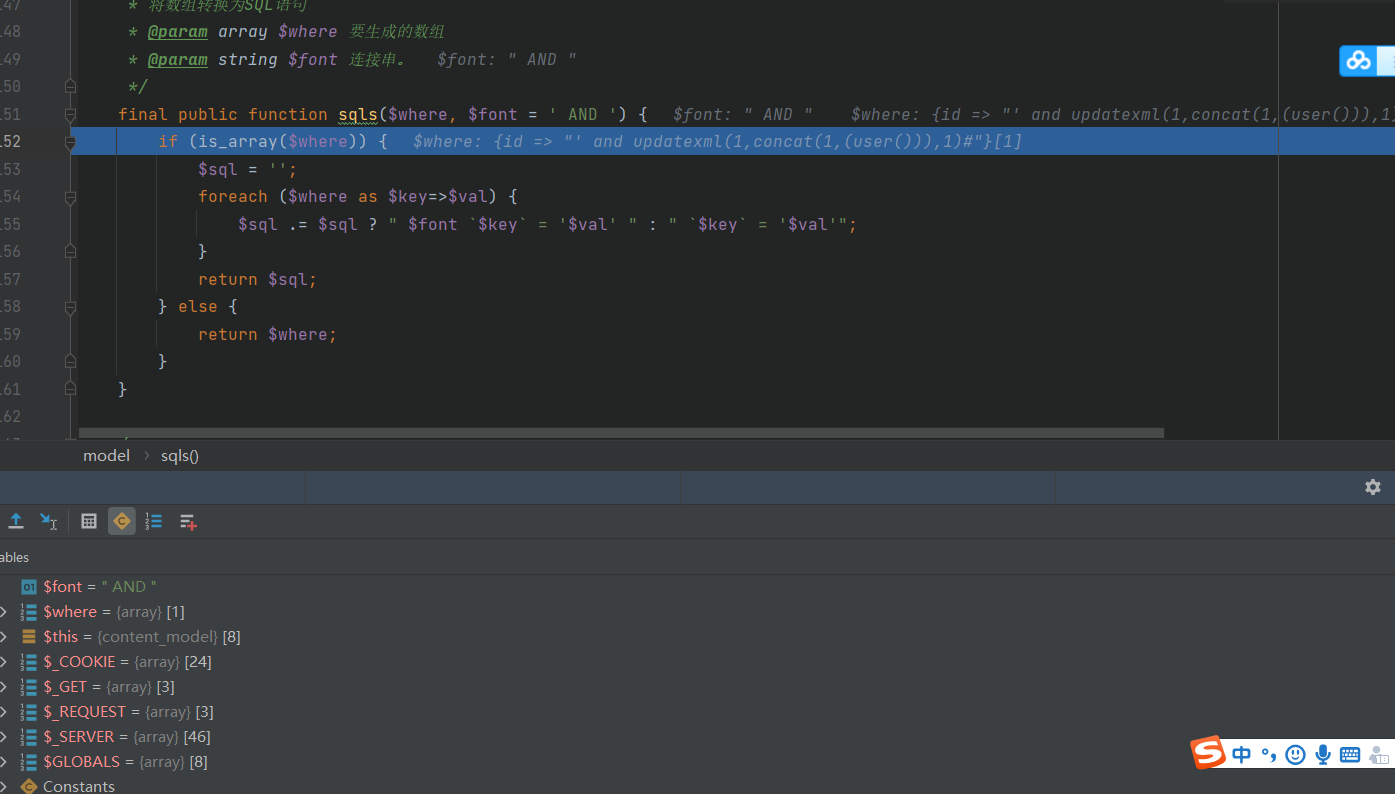Click the Run to Cursor icon

pos(48,521)
